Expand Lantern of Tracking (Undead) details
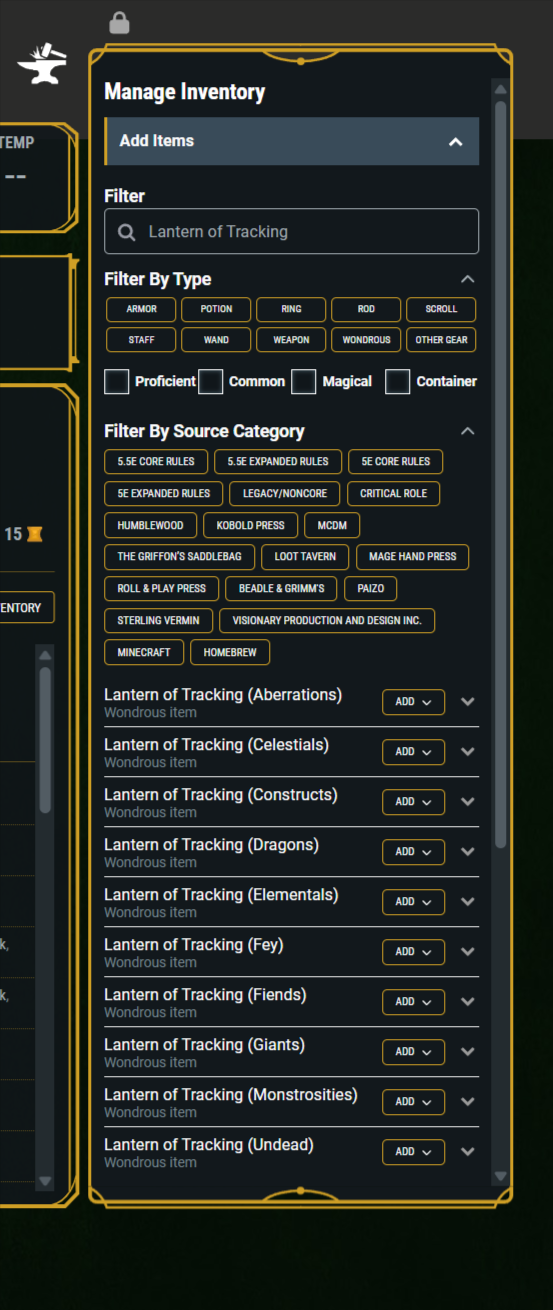 pos(467,1152)
